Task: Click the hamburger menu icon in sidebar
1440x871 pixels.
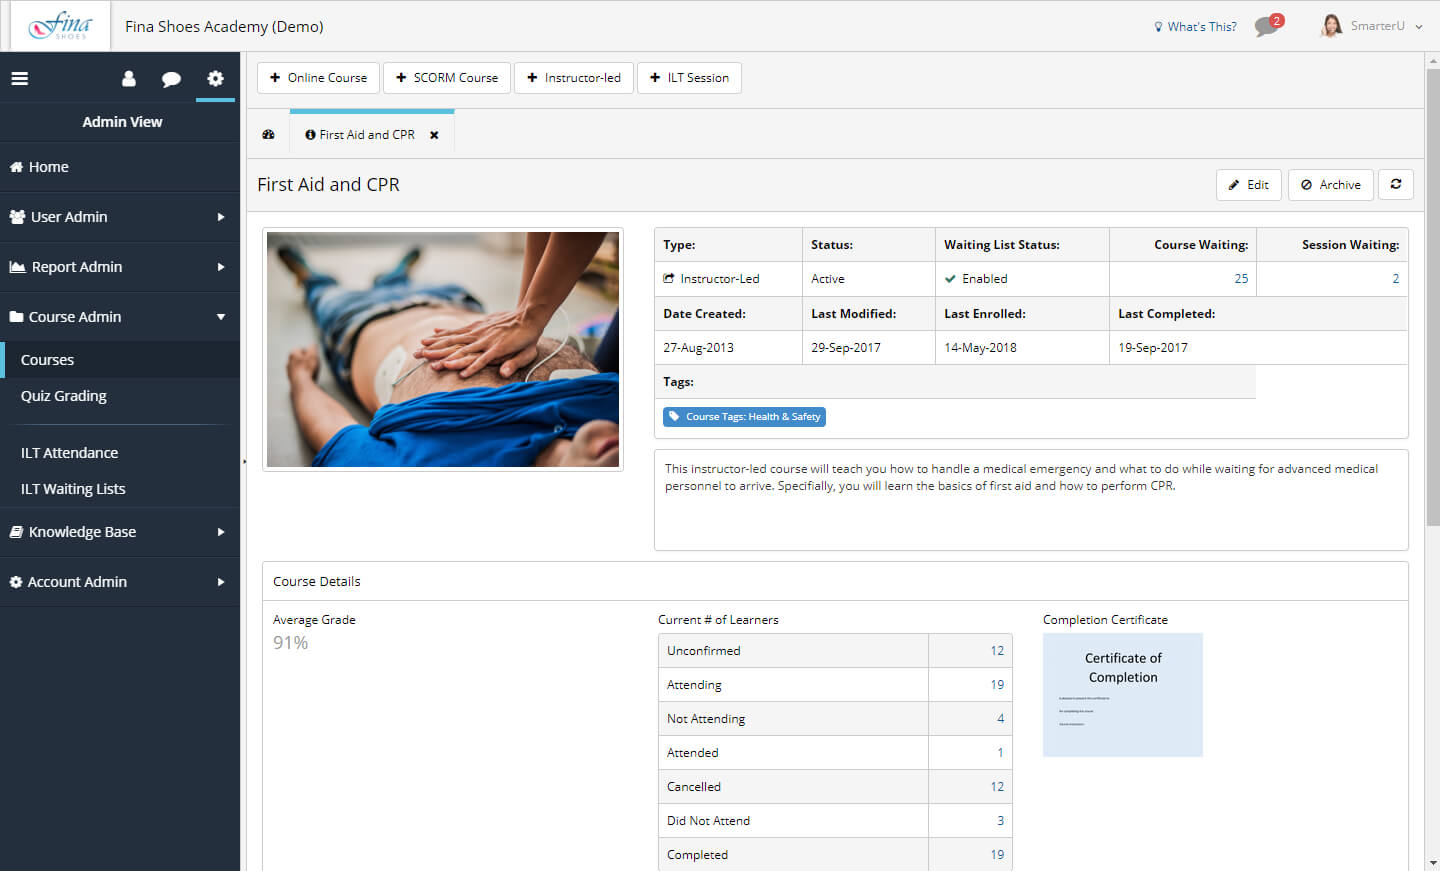Action: tap(20, 78)
